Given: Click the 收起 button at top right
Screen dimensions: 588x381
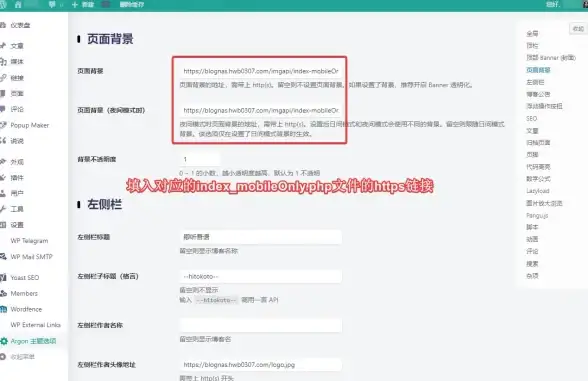Looking at the screenshot, I should [x=578, y=28].
